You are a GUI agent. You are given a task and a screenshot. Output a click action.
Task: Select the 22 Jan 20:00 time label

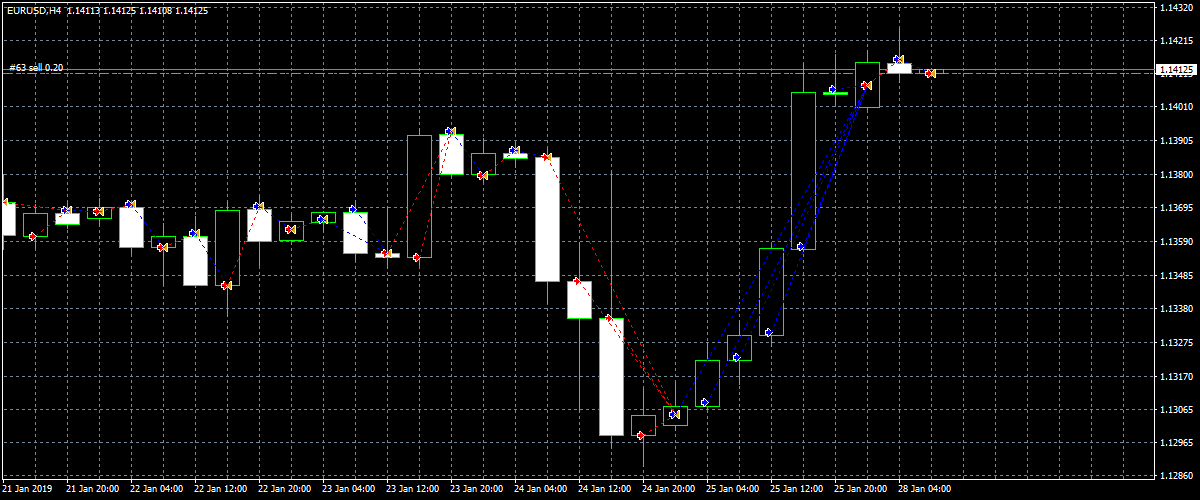coord(284,490)
